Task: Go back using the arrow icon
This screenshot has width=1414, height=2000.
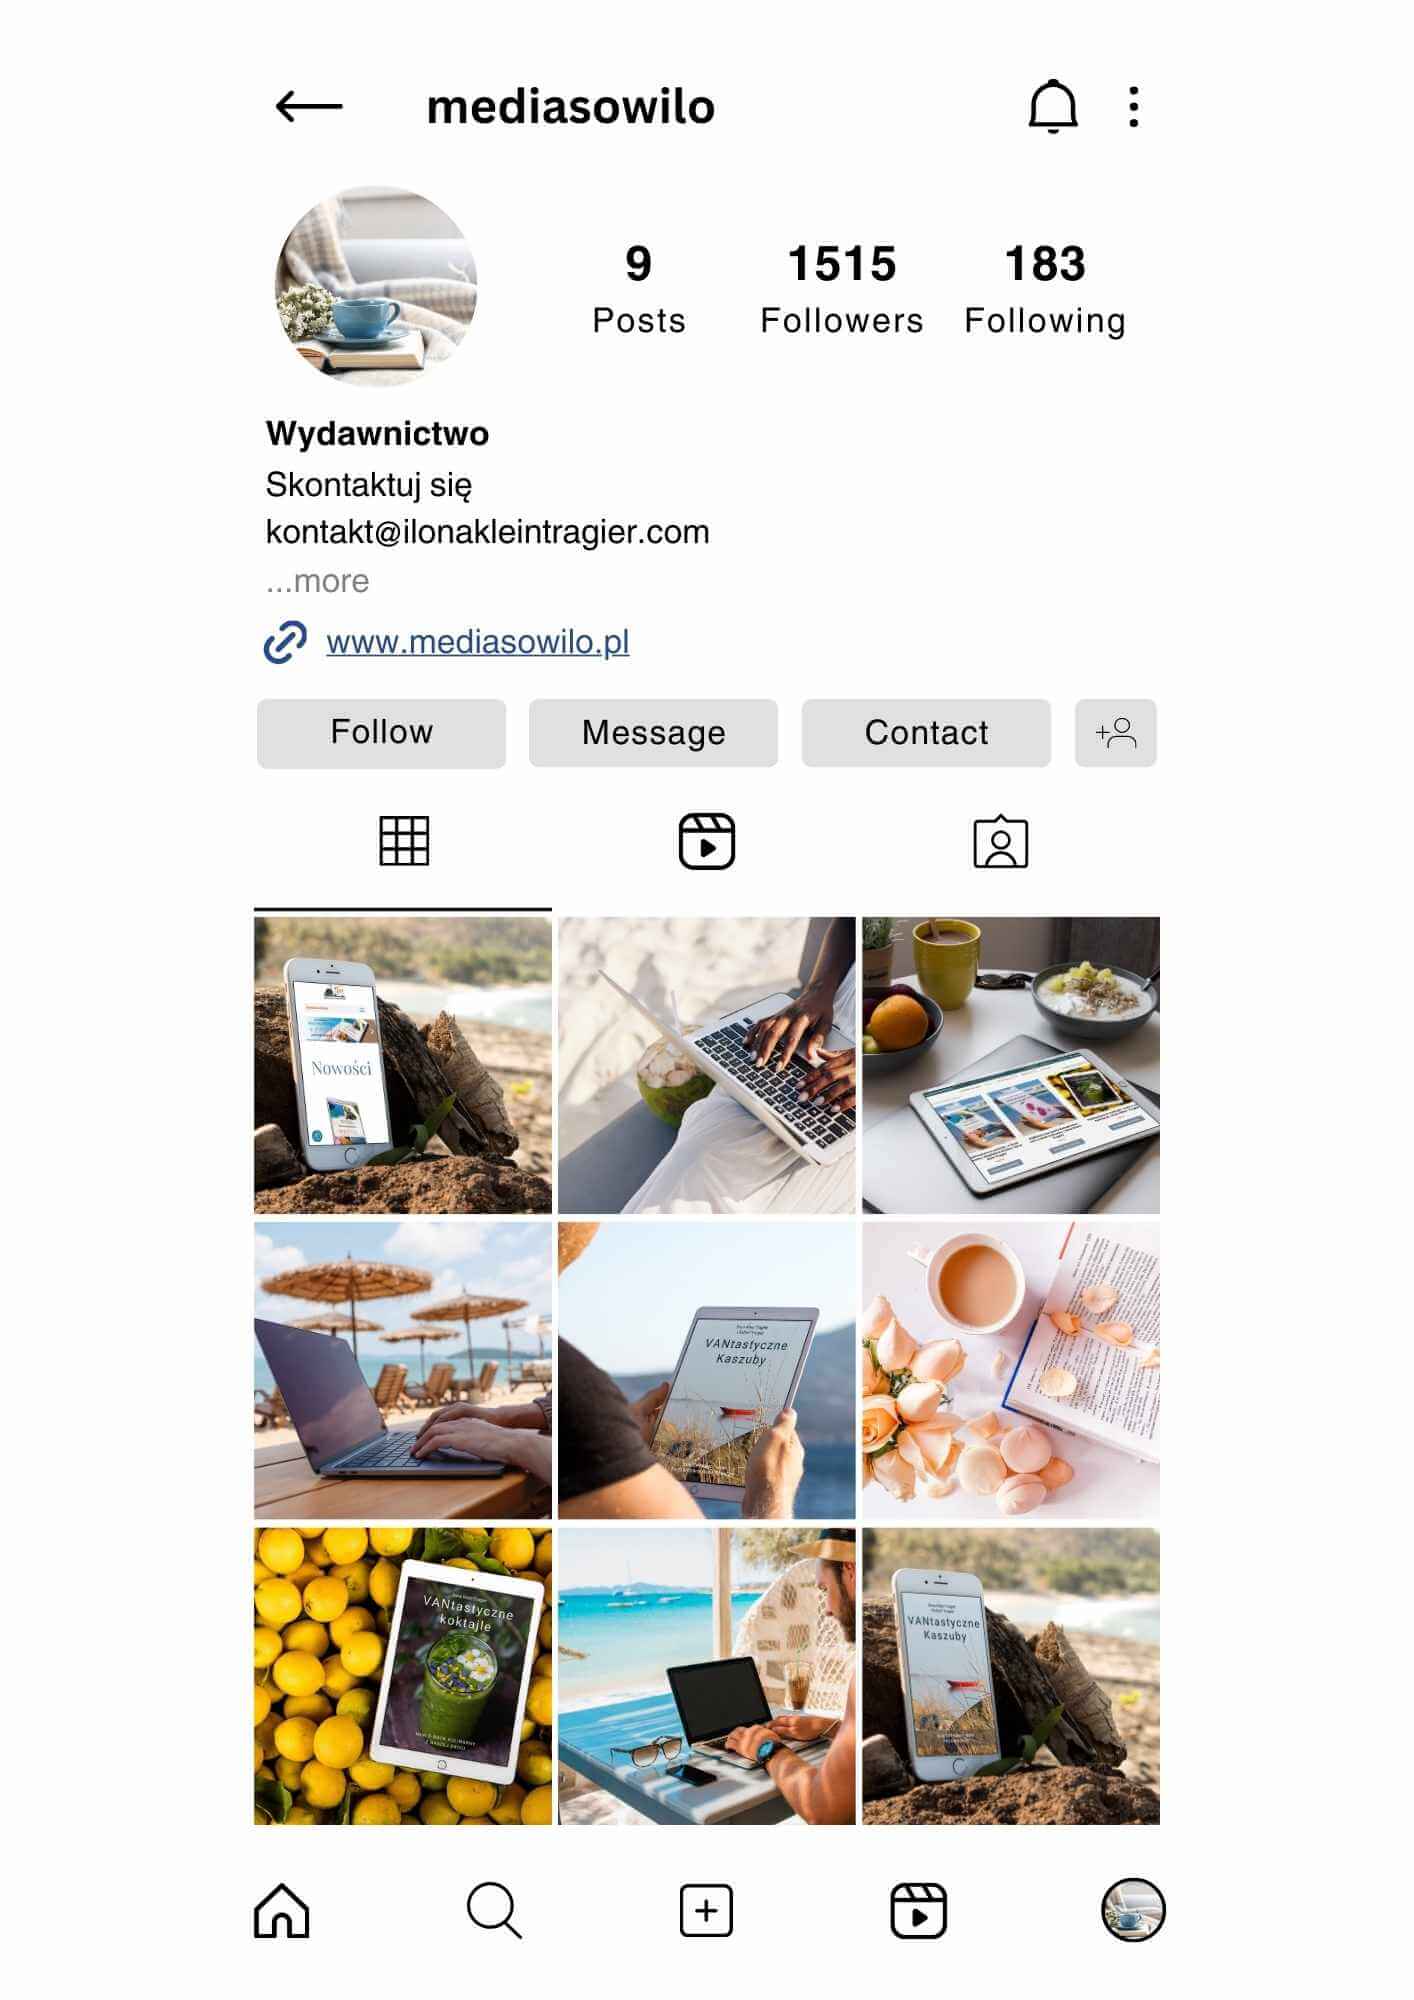Action: click(x=309, y=106)
